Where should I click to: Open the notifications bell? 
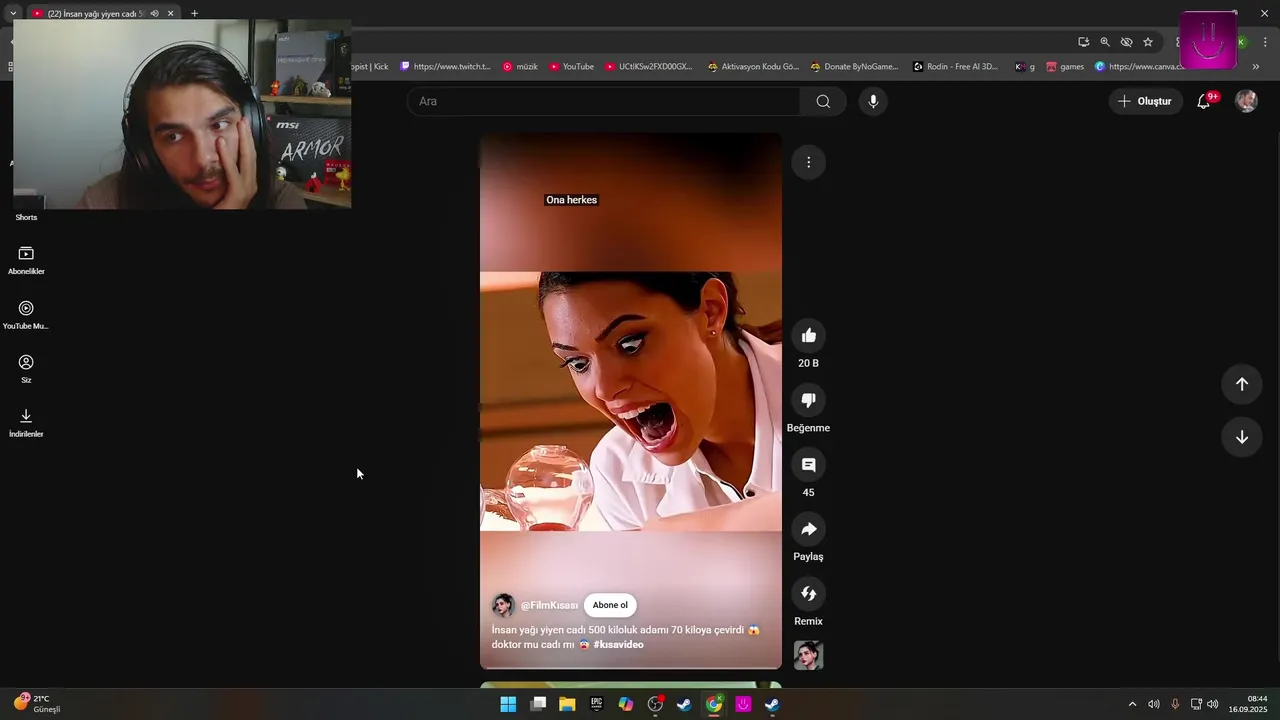1204,101
